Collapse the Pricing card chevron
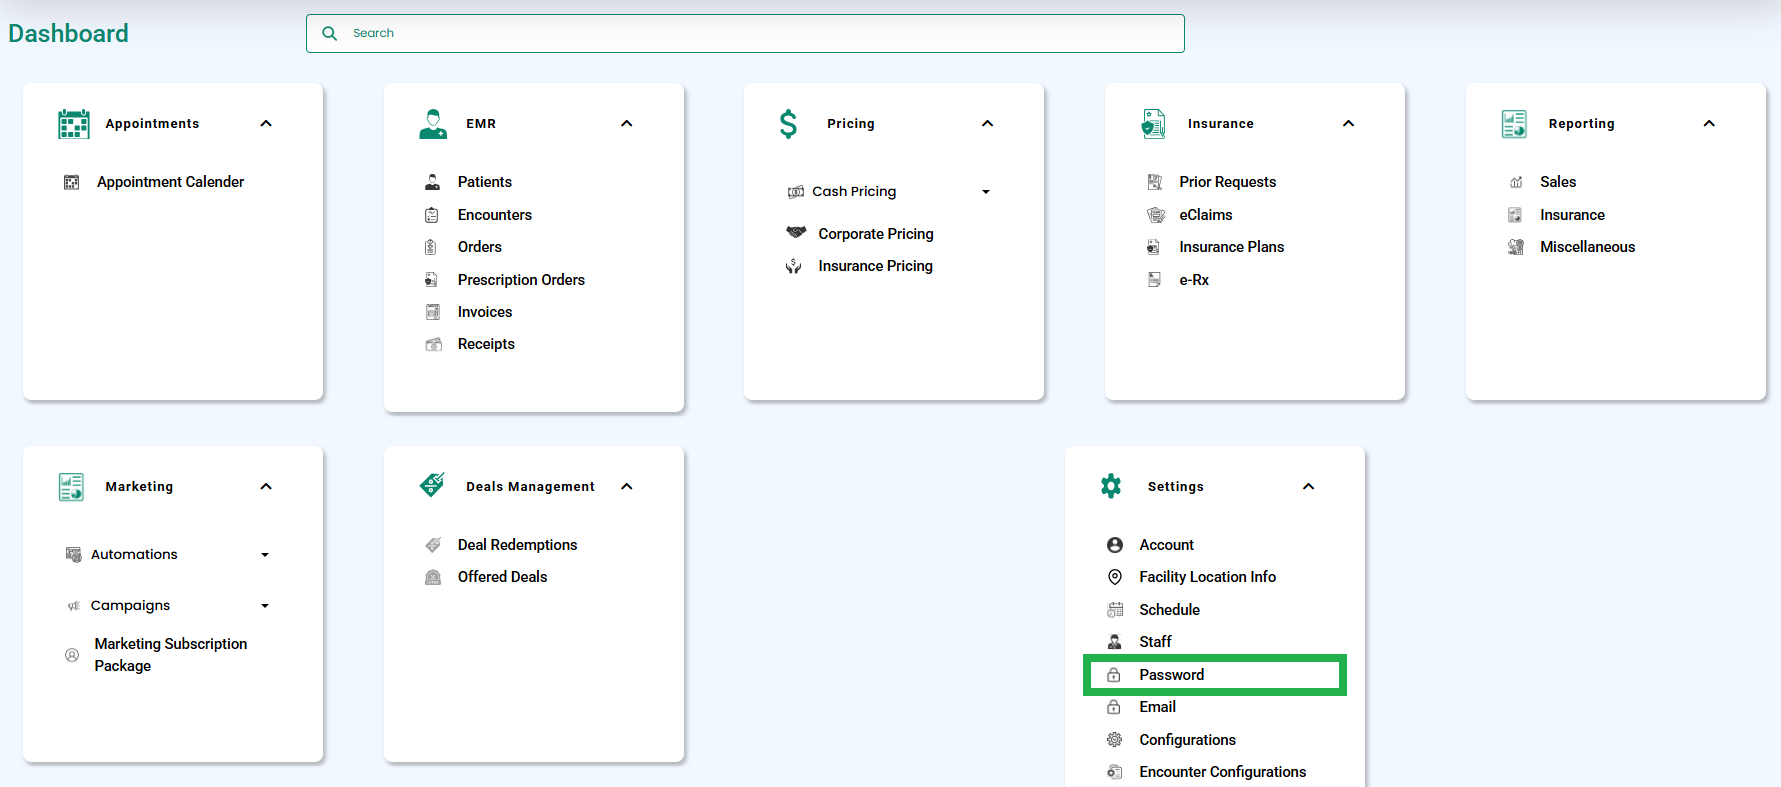The image size is (1781, 787). click(988, 124)
